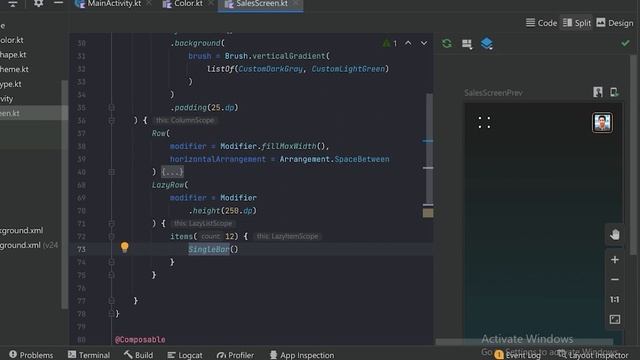640x360 pixels.
Task: Collapse the fold at line 71
Action: [x=111, y=224]
